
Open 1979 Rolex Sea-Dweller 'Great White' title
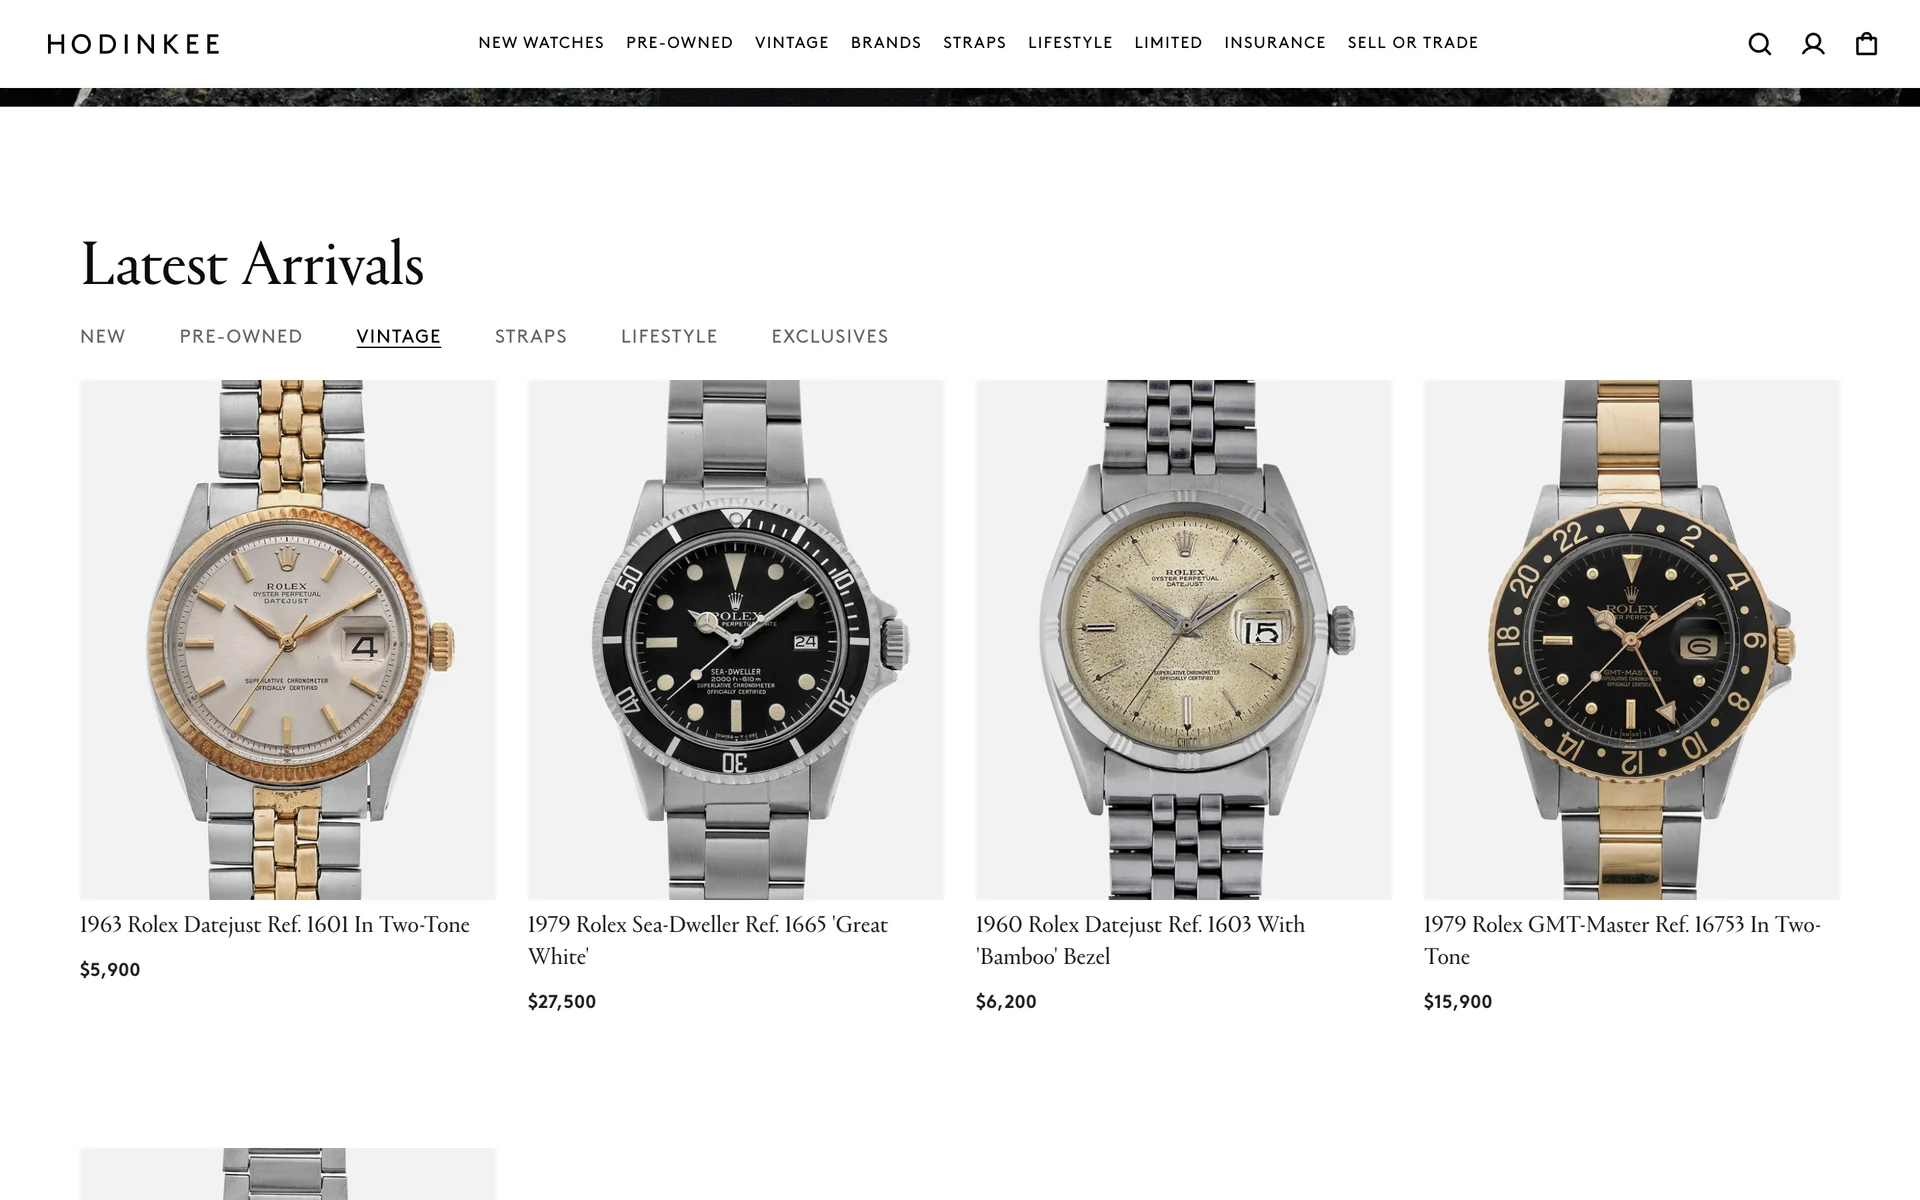pos(708,940)
